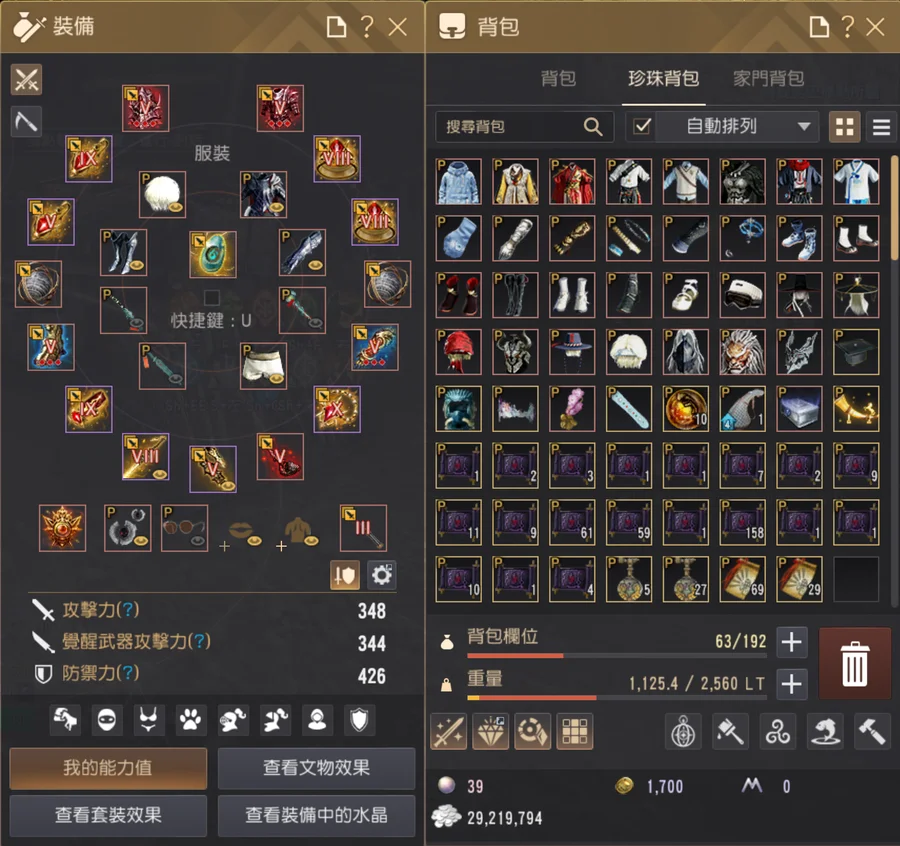Switch to grid view in inventory

(844, 126)
